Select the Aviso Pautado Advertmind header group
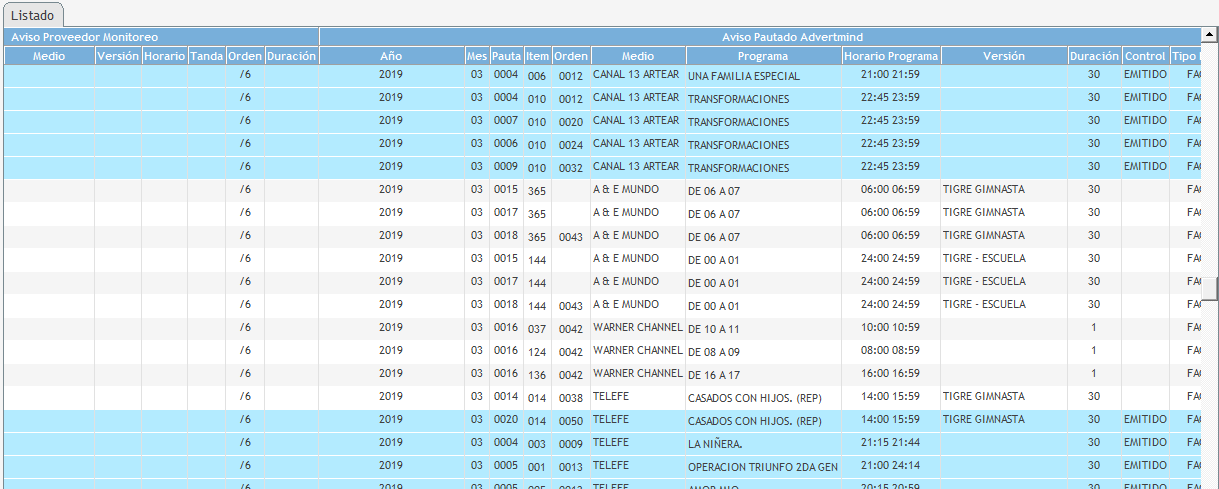This screenshot has width=1219, height=489. pyautogui.click(x=762, y=37)
